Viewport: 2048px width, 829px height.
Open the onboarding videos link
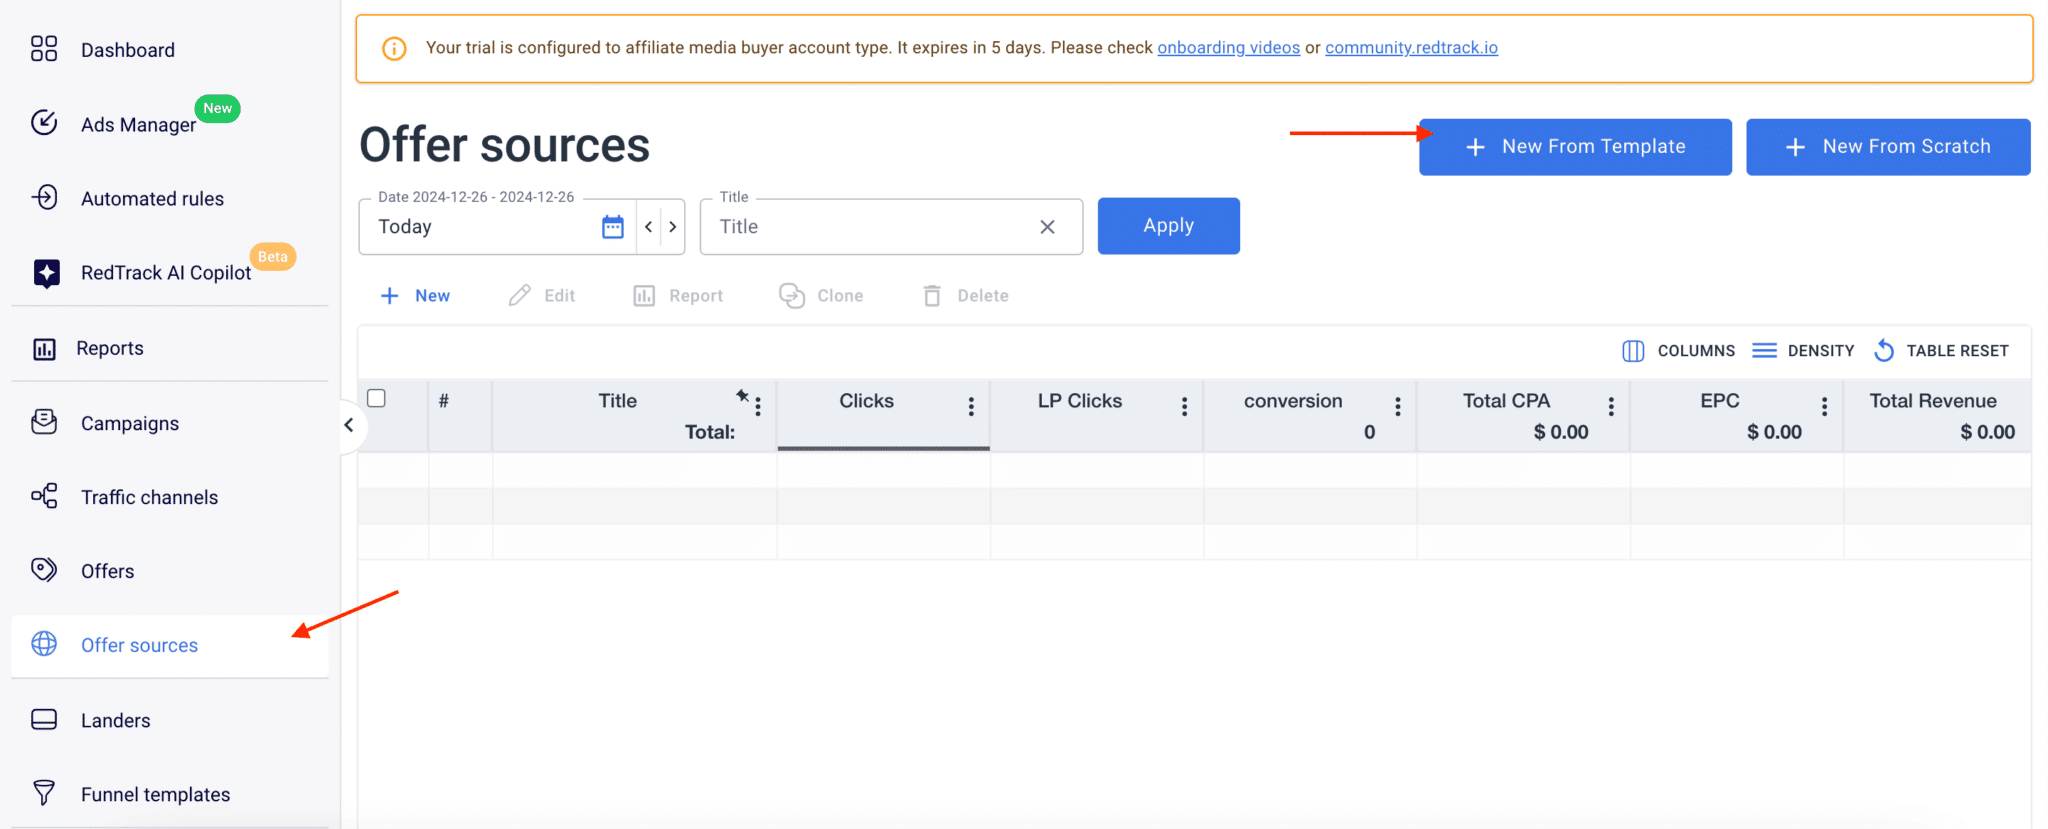pos(1228,48)
